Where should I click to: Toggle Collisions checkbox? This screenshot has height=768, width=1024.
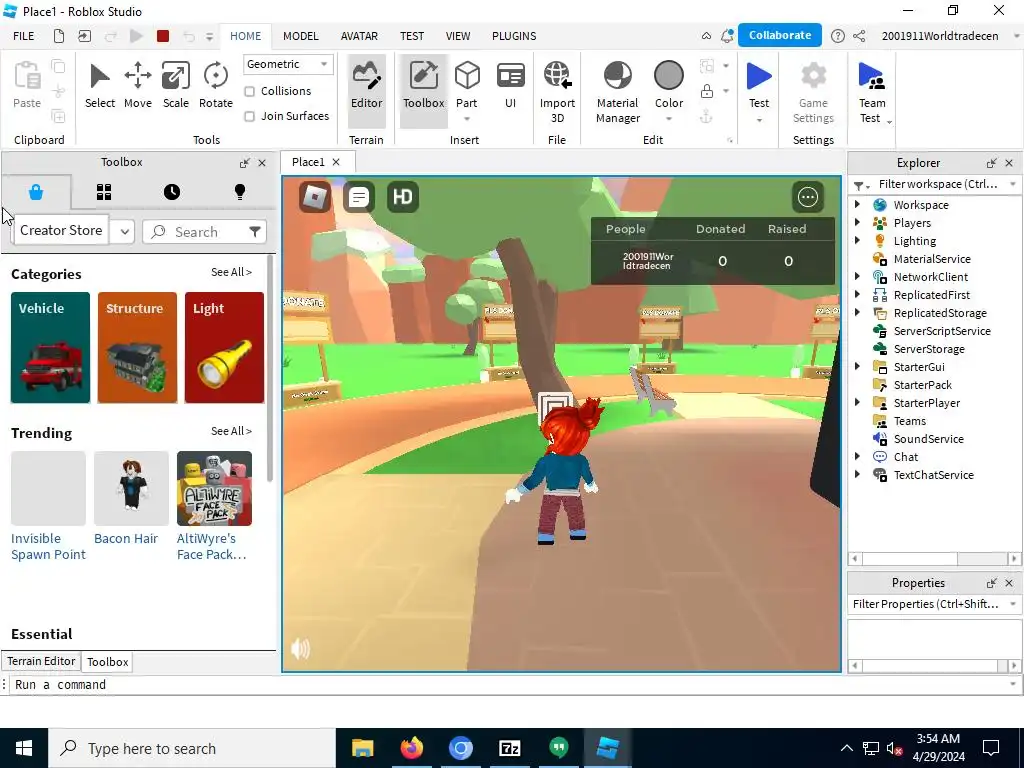tap(249, 91)
